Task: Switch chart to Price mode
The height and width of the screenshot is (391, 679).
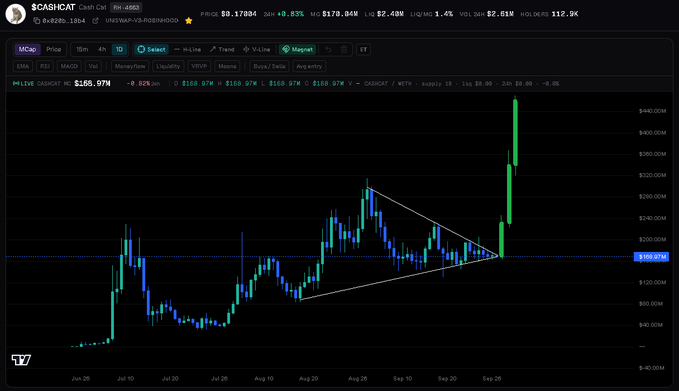Action: click(x=54, y=49)
